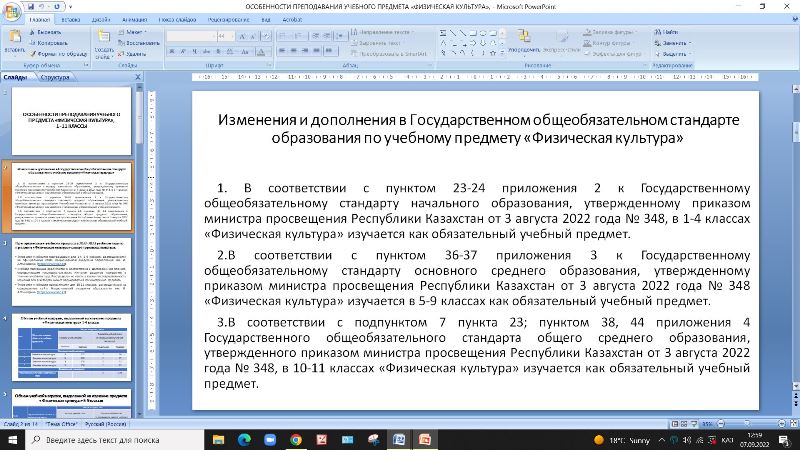Open Arrange (Упорядочить) menu
This screenshot has height=450, width=800.
click(x=524, y=41)
